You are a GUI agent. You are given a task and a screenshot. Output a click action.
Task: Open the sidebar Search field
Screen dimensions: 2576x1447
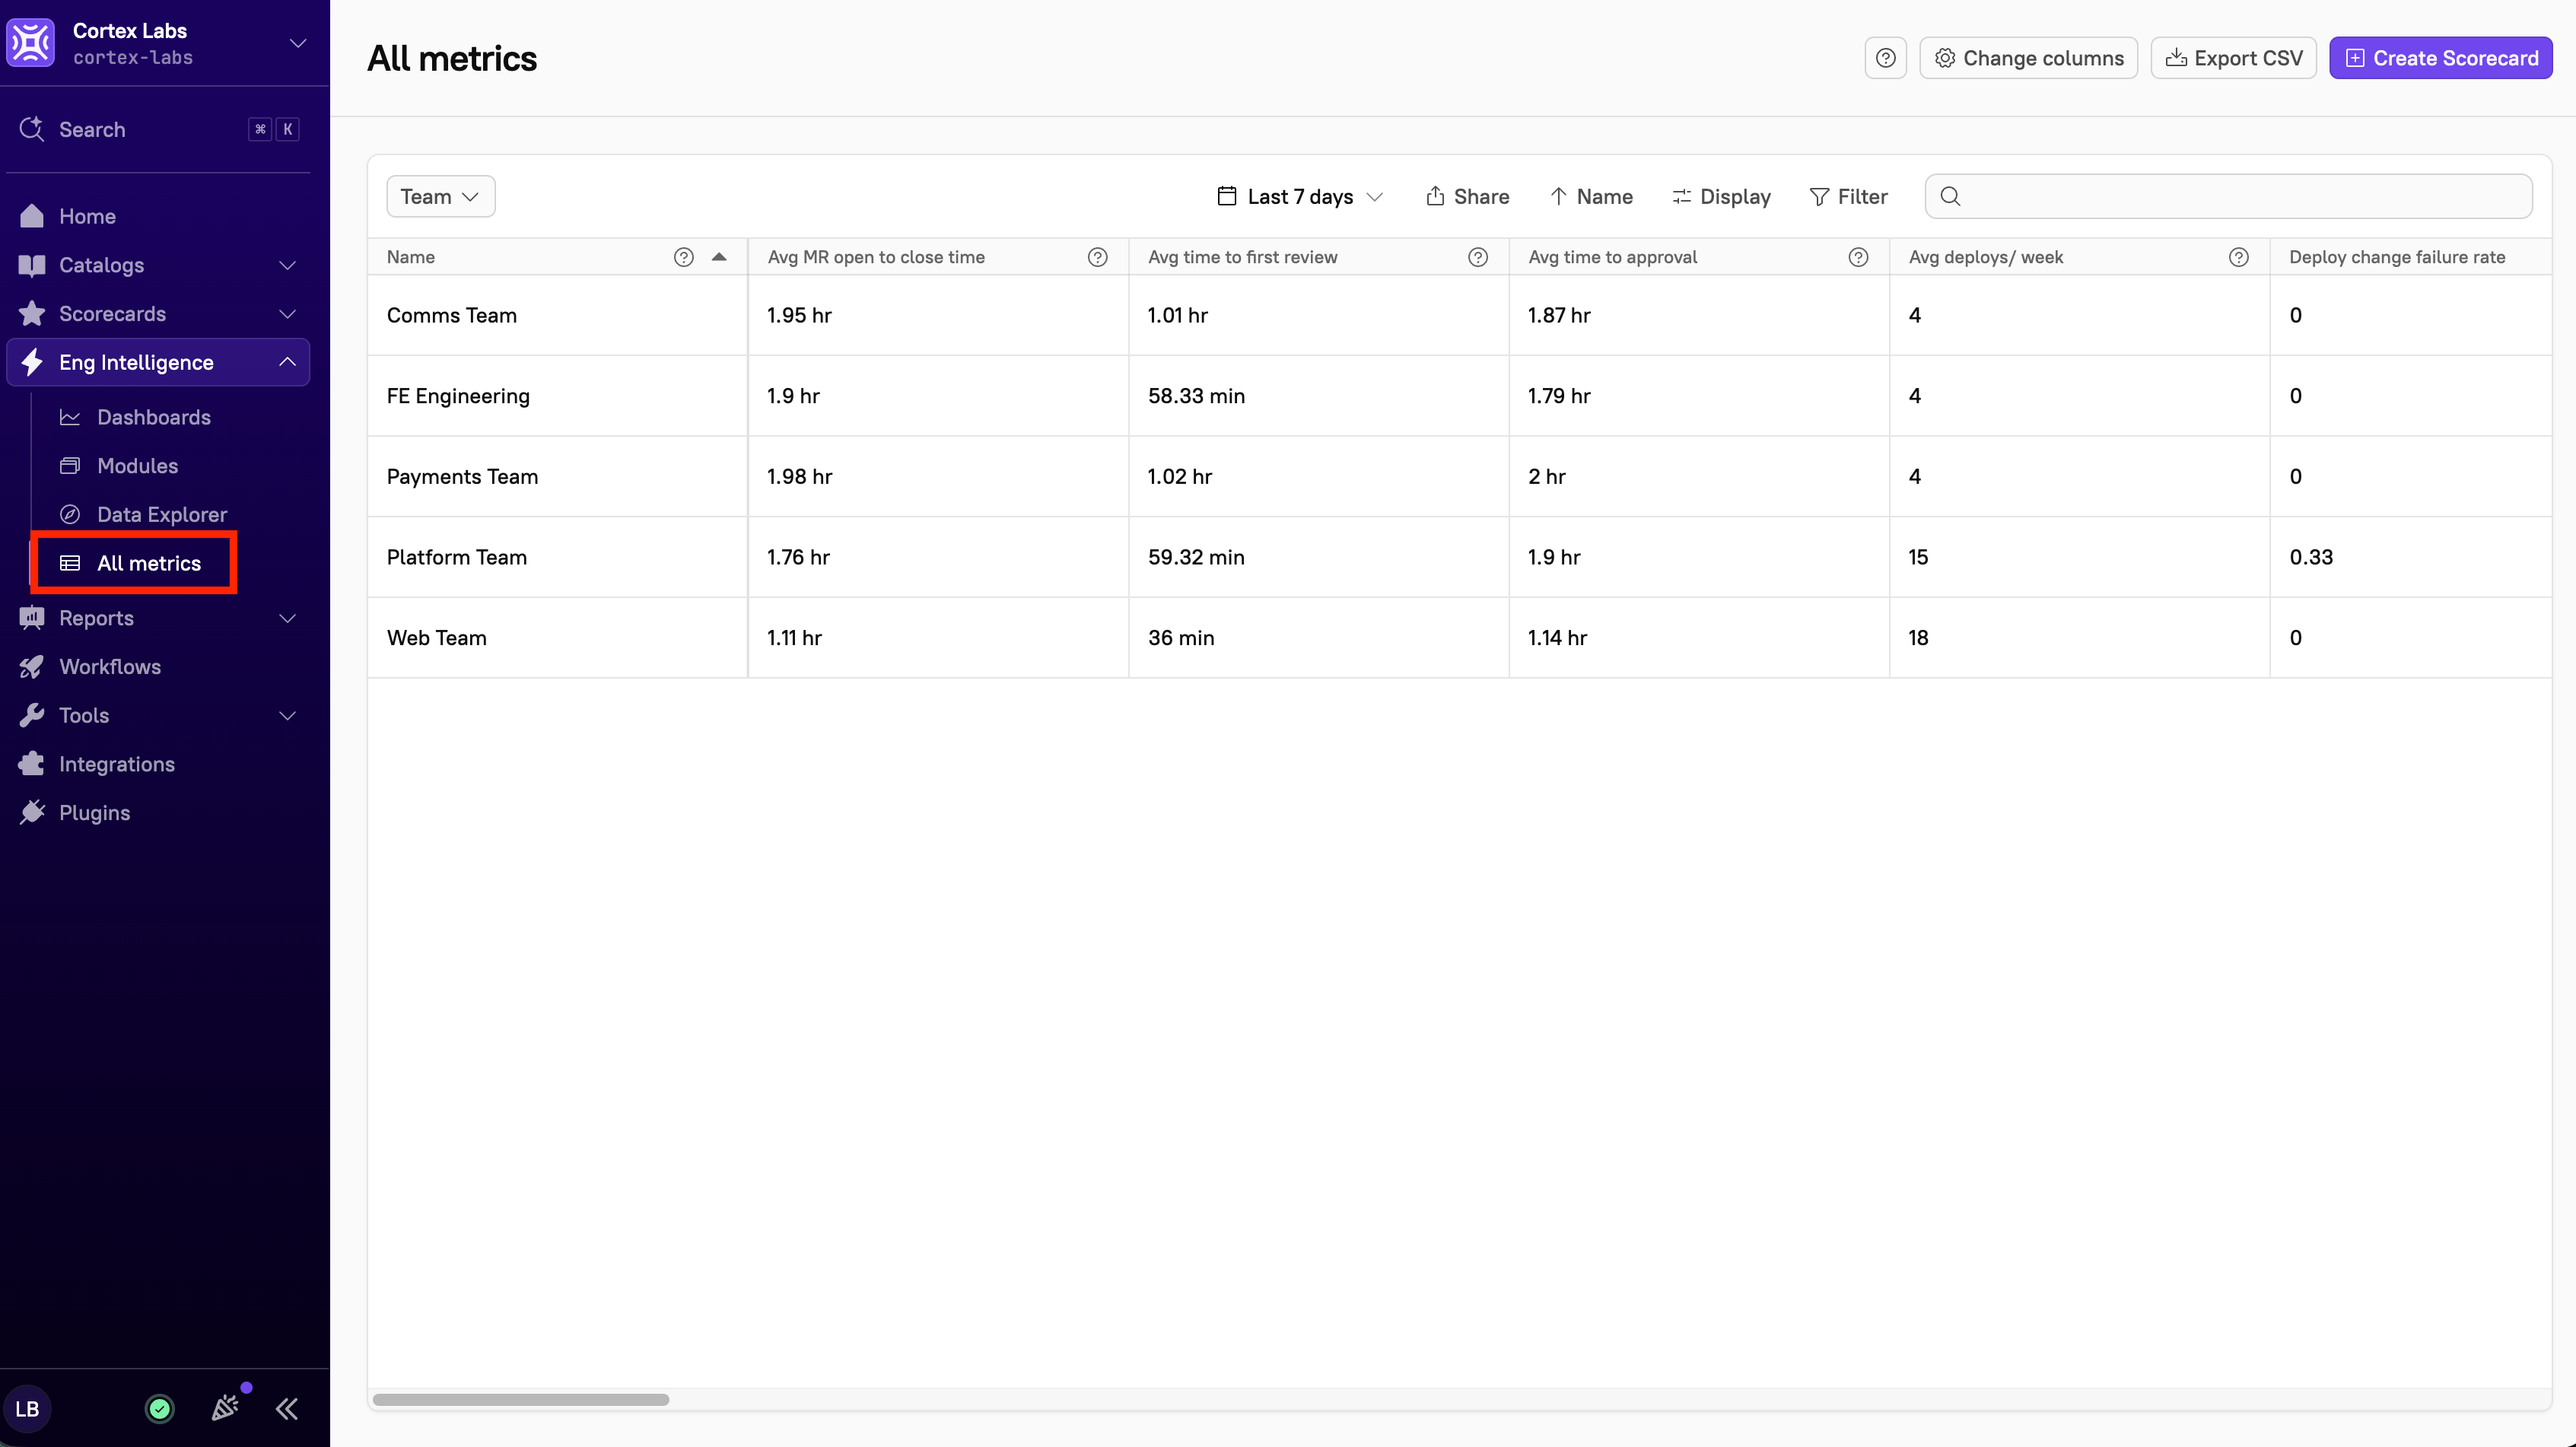[159, 129]
